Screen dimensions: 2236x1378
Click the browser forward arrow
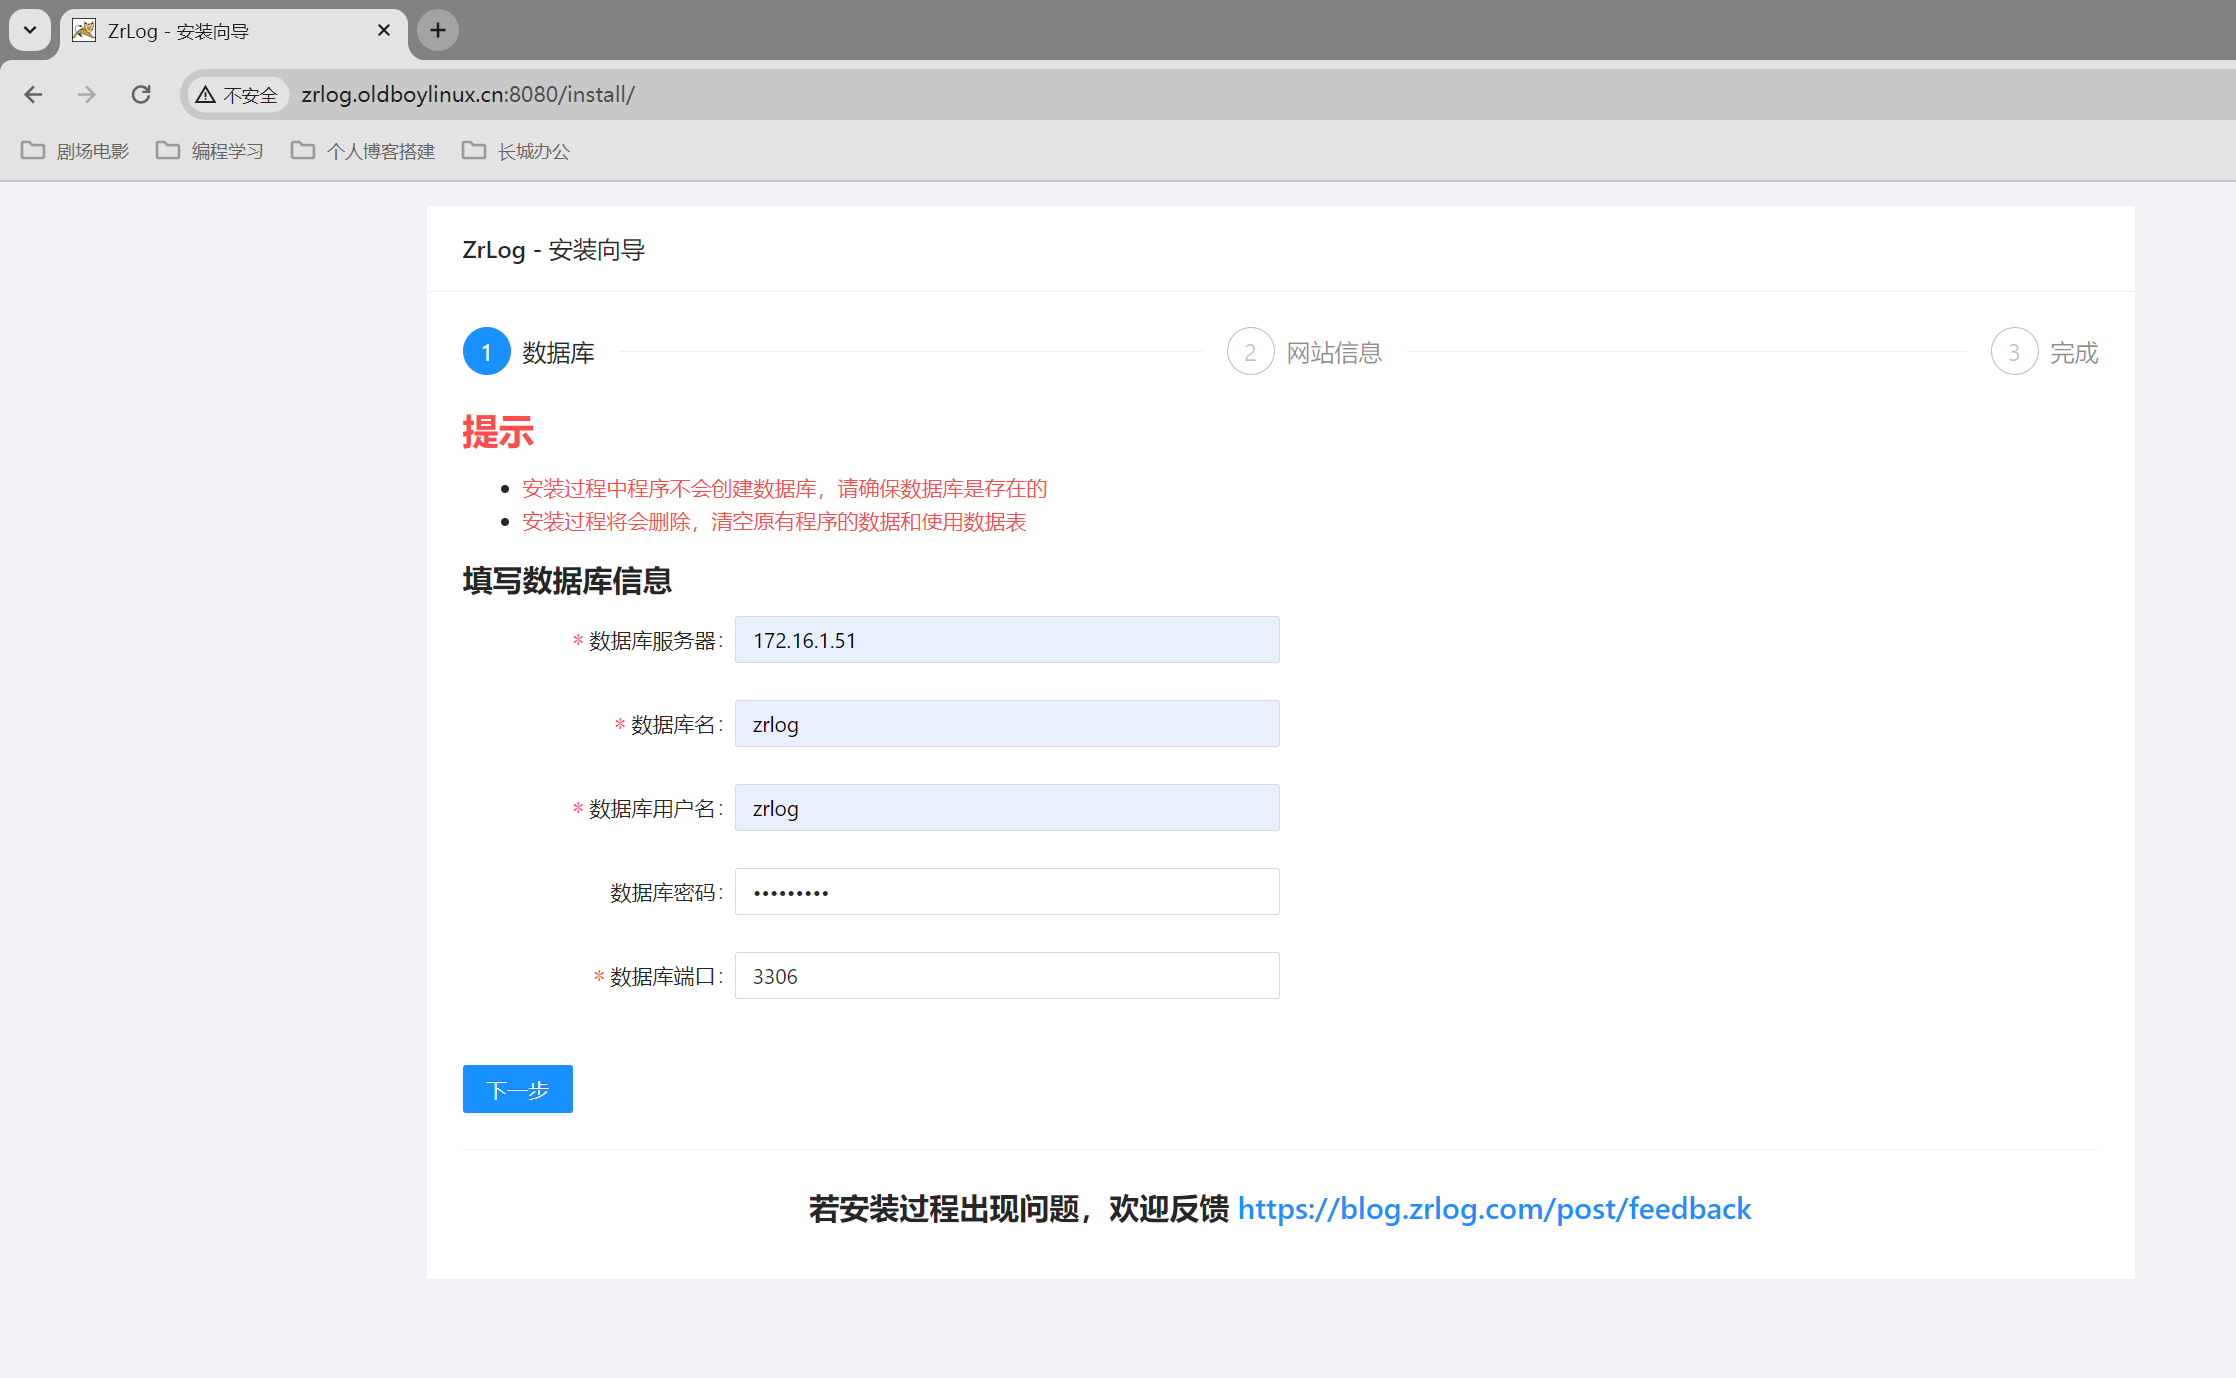click(x=87, y=94)
